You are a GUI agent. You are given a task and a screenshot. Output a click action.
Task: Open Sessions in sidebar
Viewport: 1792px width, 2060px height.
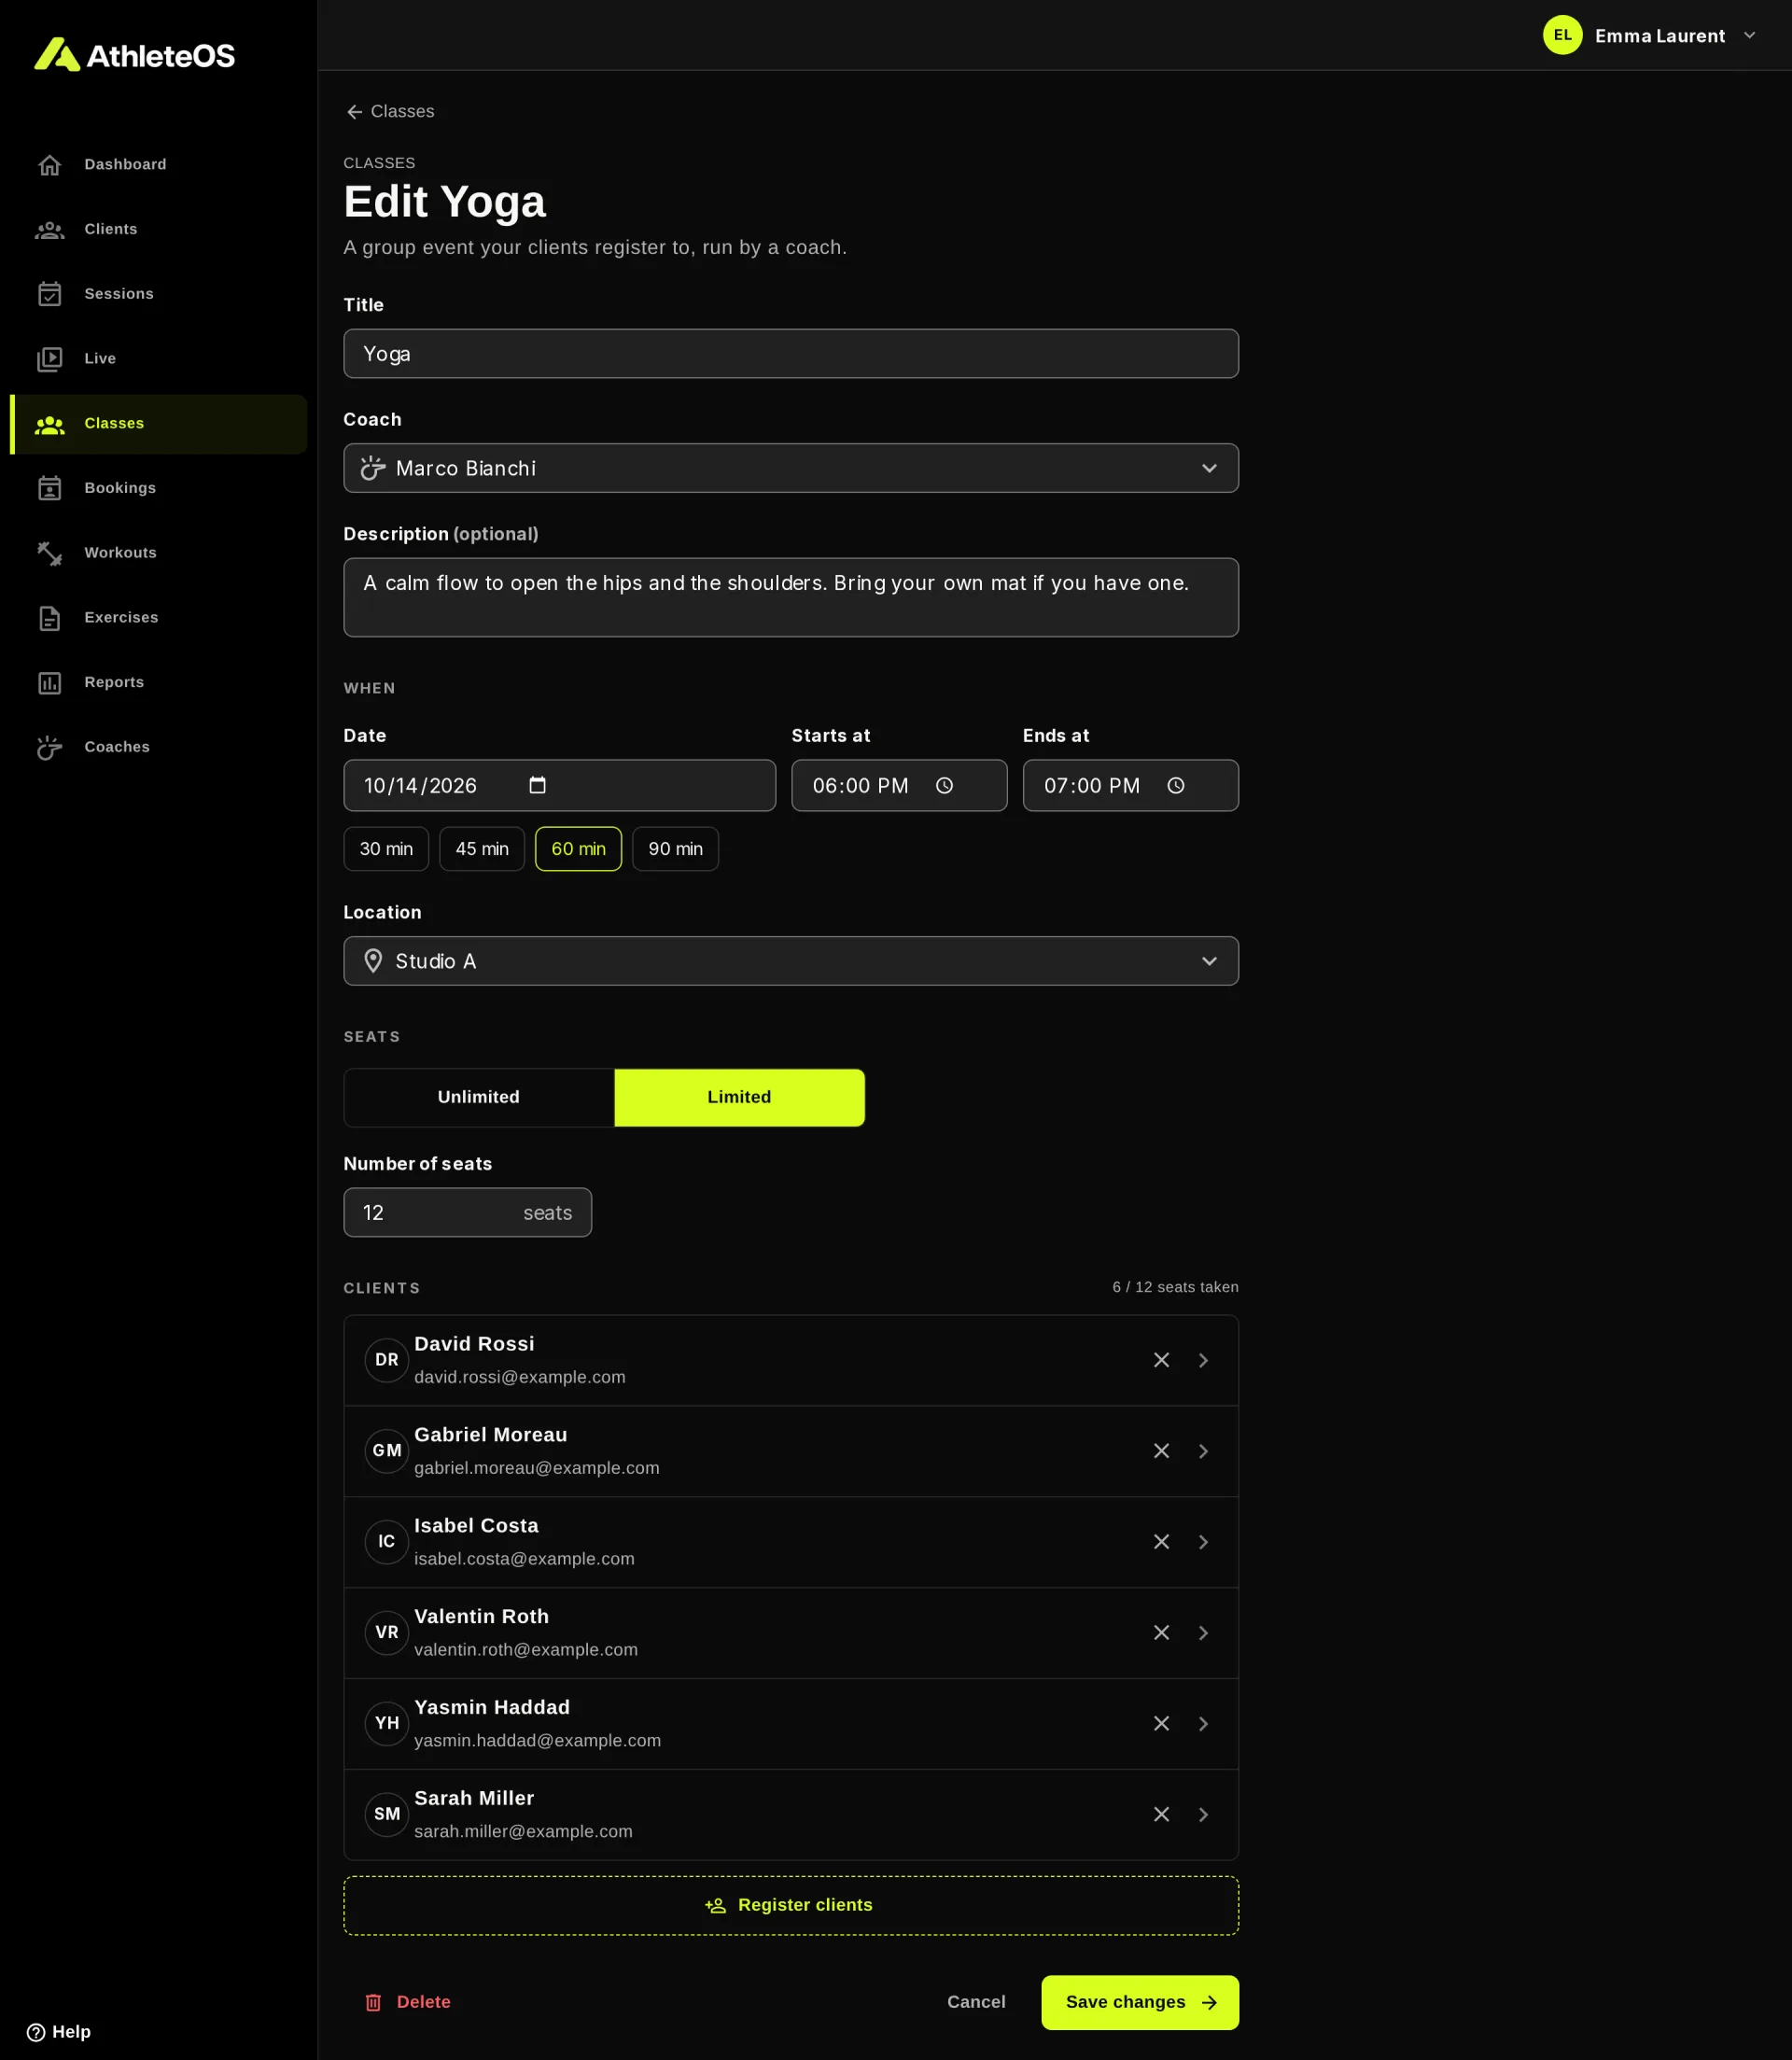coord(158,294)
